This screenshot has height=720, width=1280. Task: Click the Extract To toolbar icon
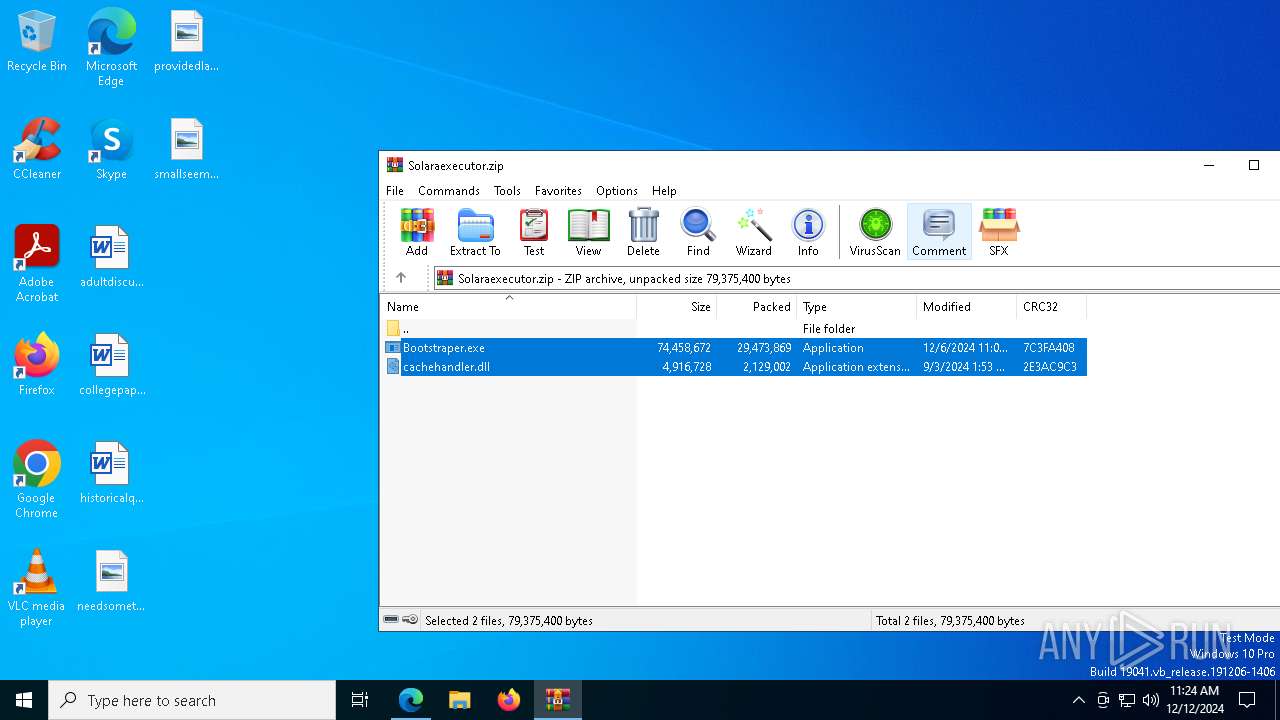(x=475, y=232)
